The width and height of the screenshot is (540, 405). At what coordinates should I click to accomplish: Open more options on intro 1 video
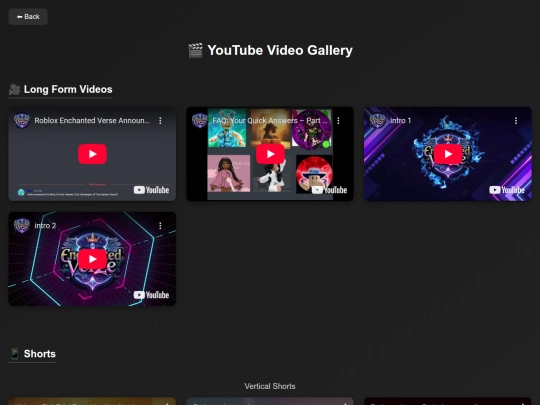click(516, 121)
